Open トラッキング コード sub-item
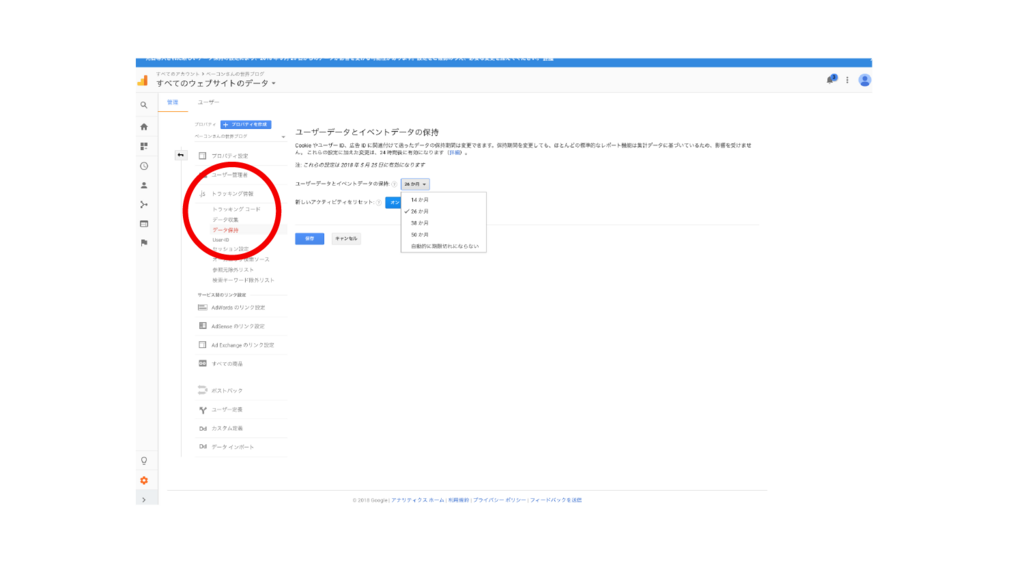1024x576 pixels. pyautogui.click(x=236, y=210)
